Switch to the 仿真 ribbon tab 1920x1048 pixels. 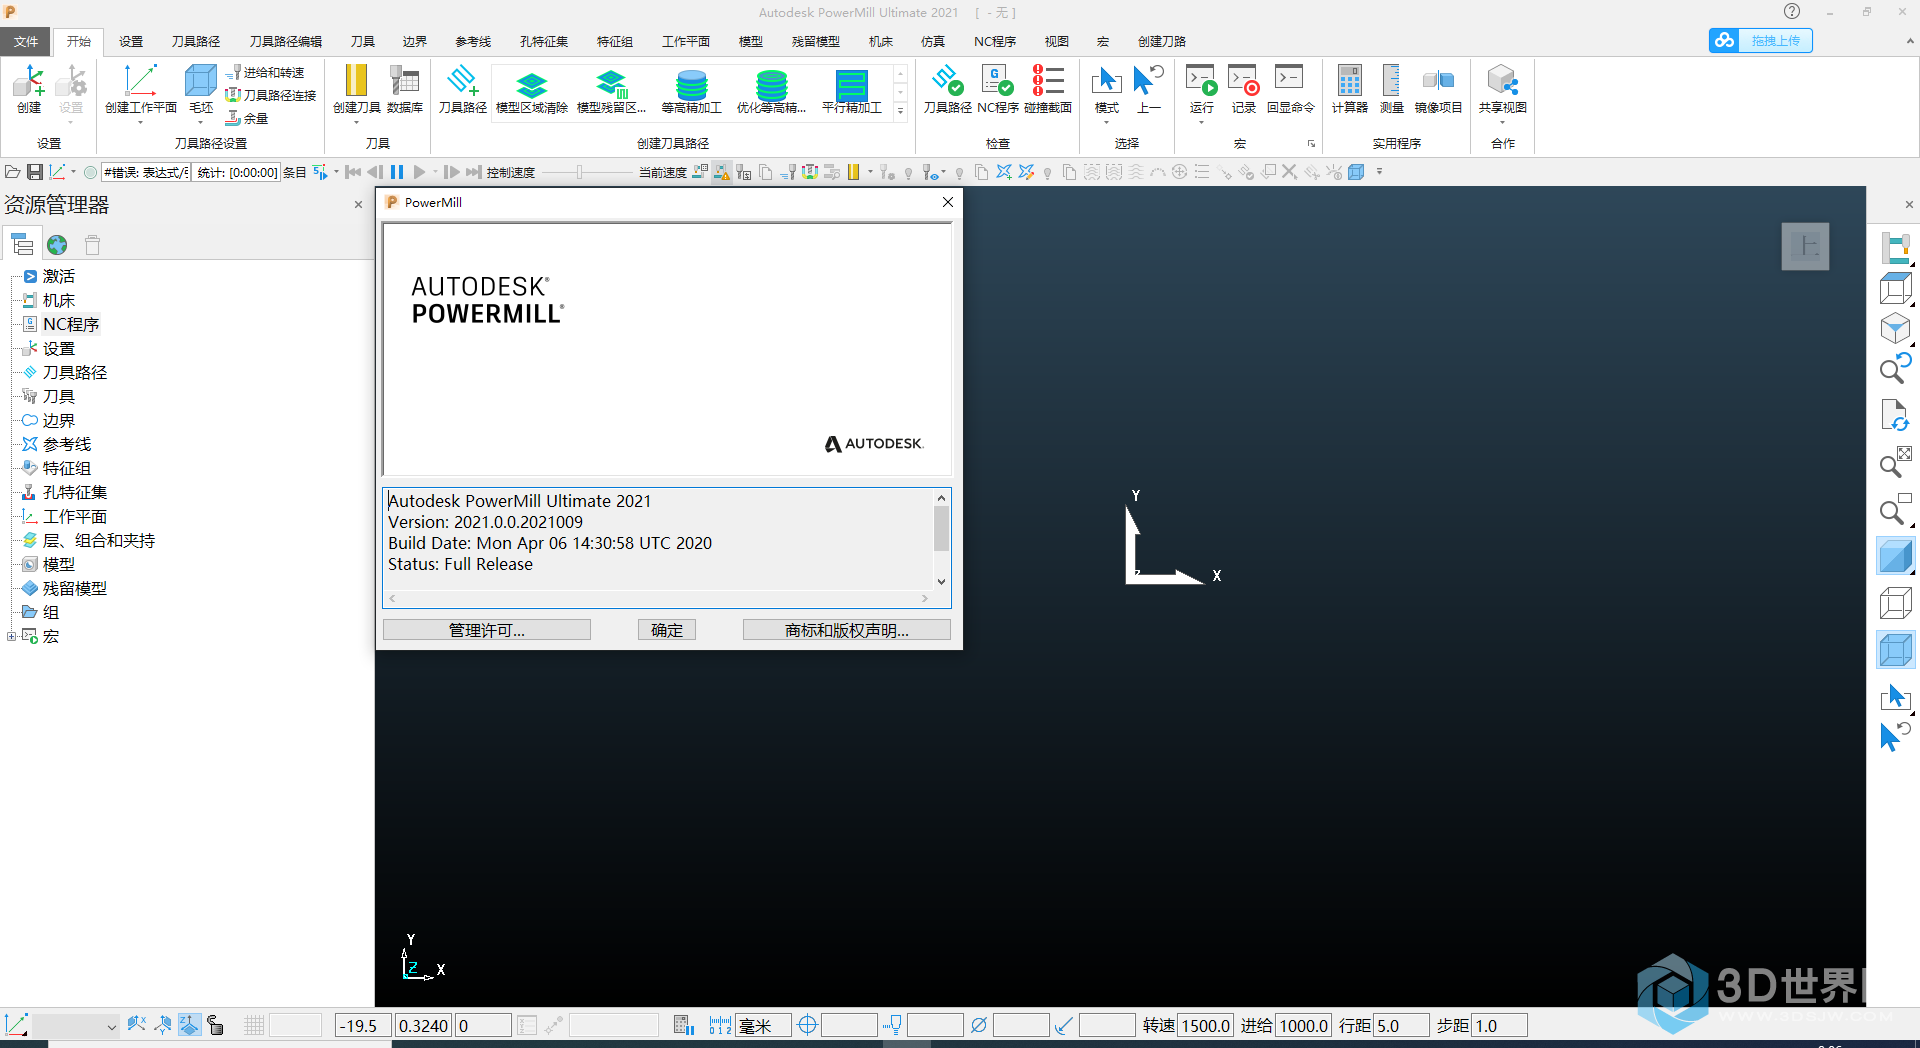[x=933, y=41]
